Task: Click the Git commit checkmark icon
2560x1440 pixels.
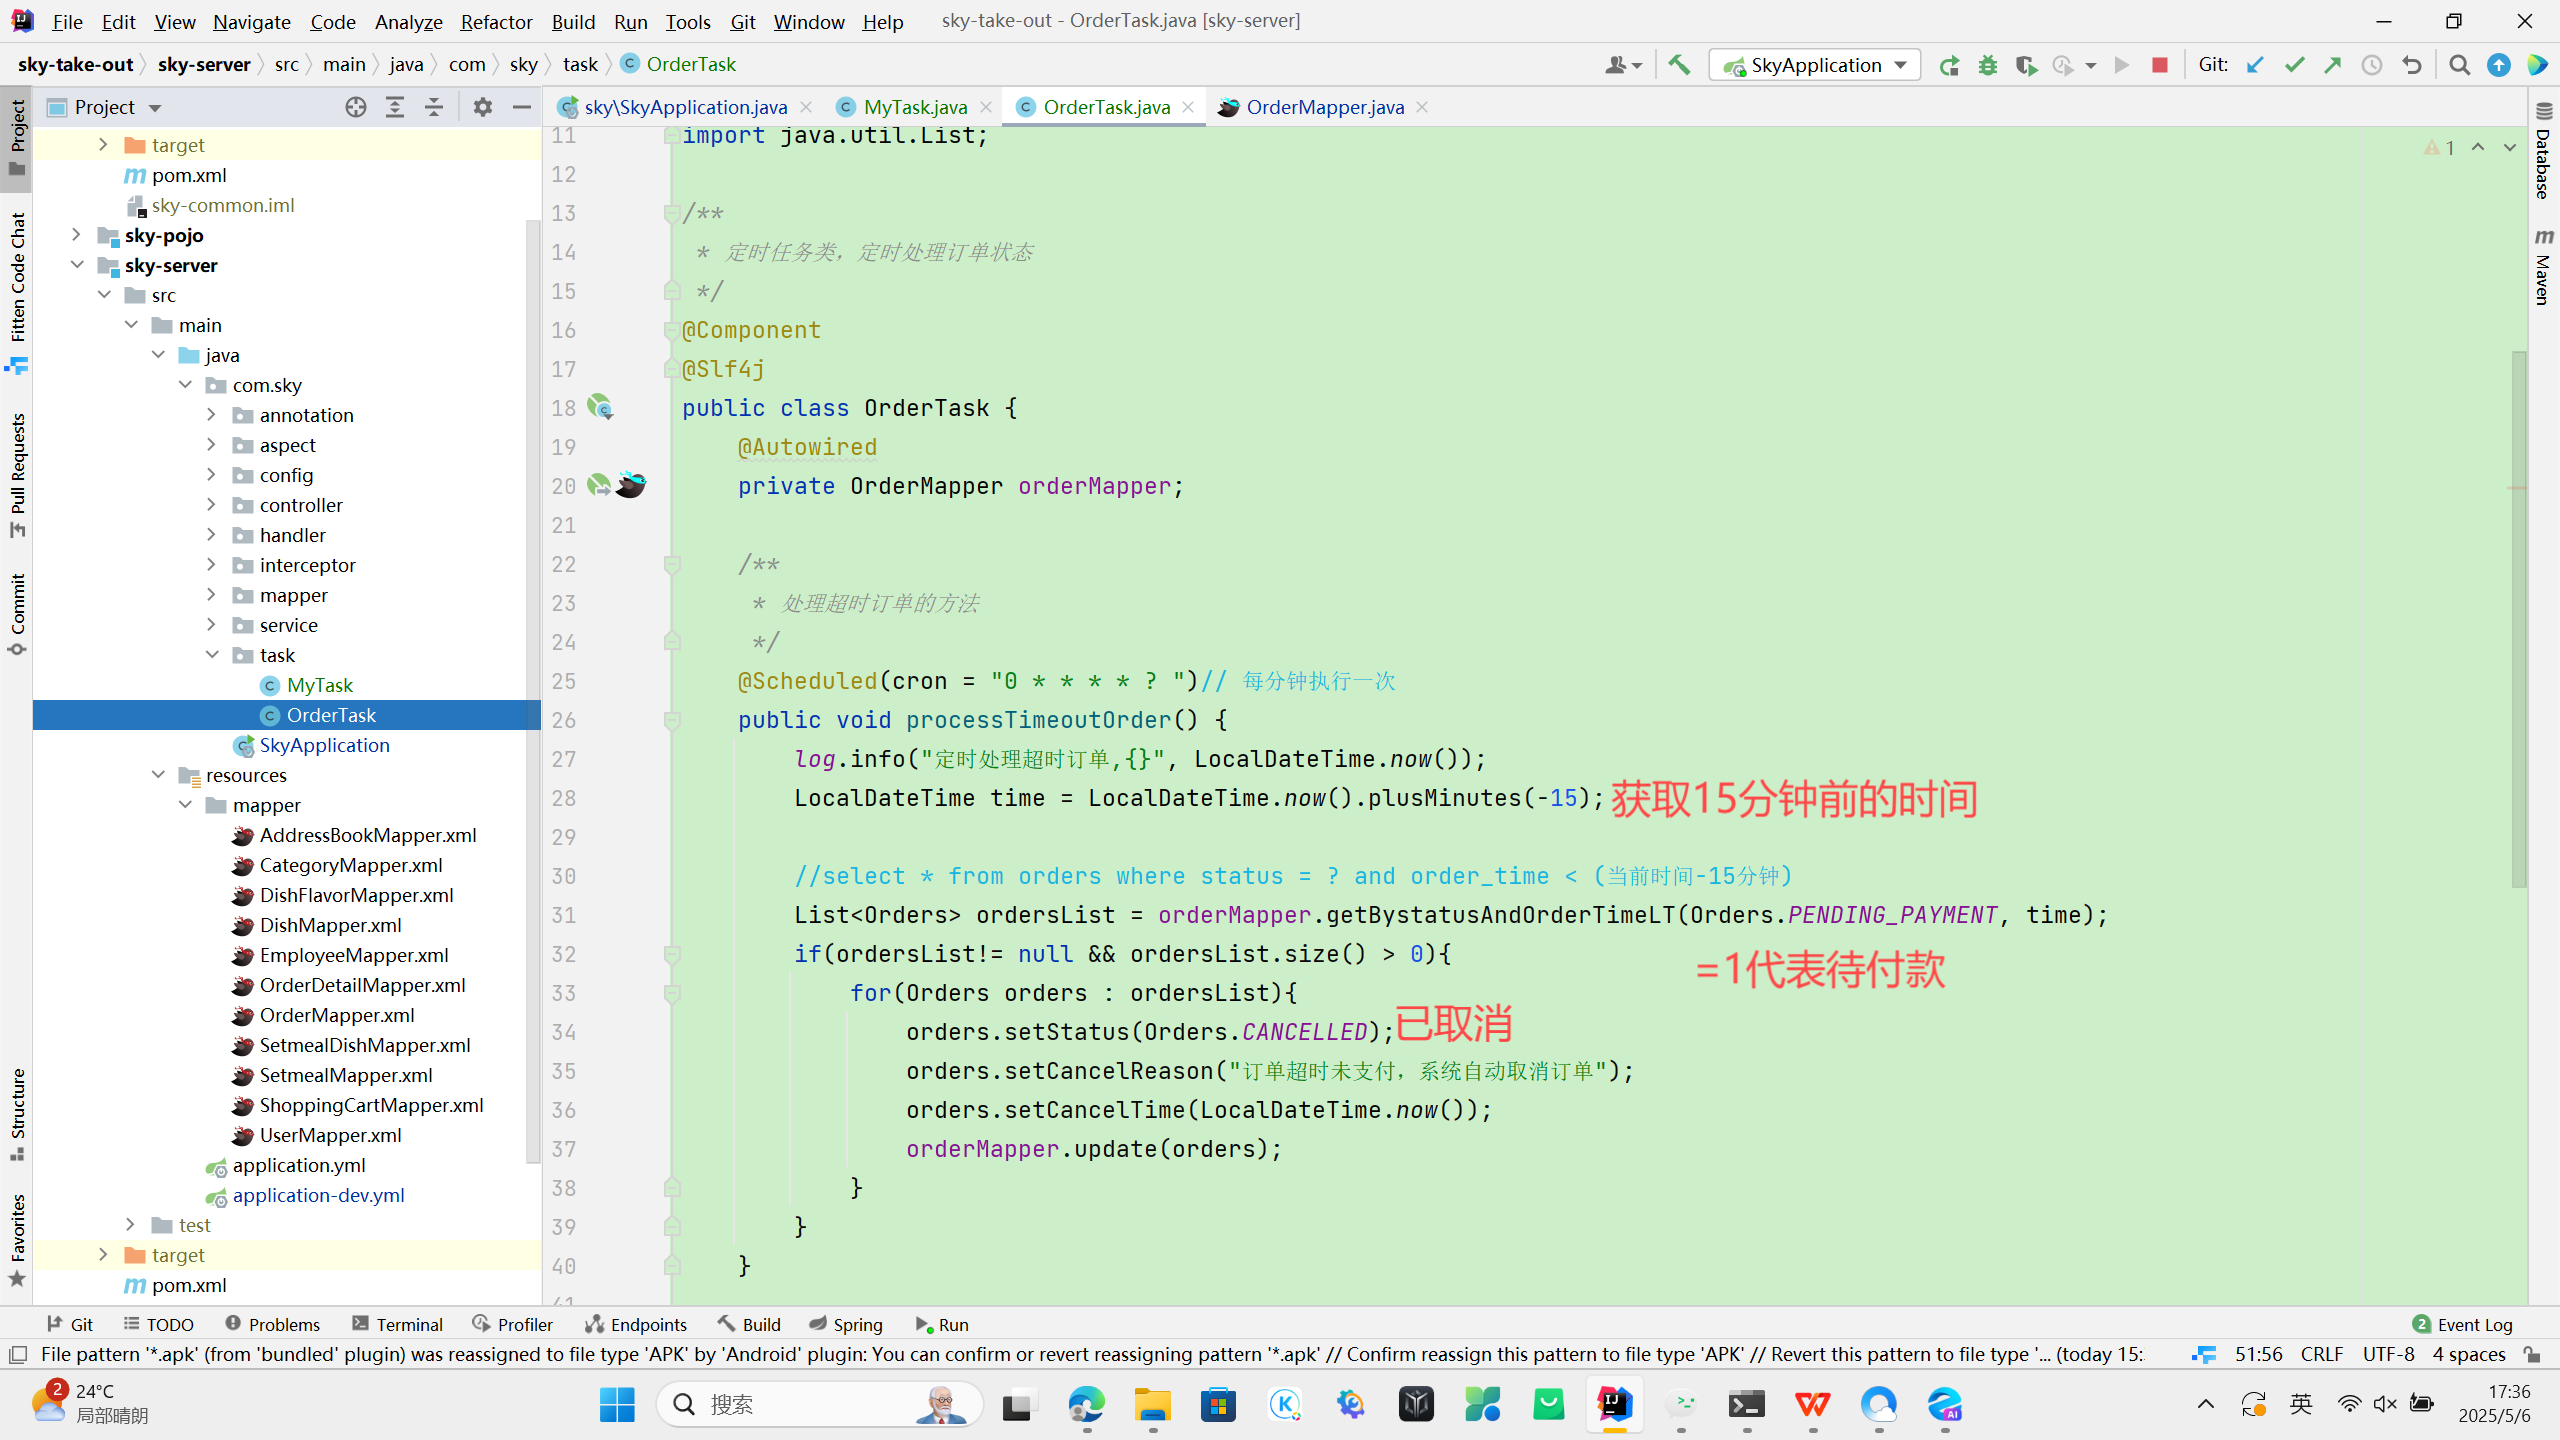Action: (x=2294, y=65)
